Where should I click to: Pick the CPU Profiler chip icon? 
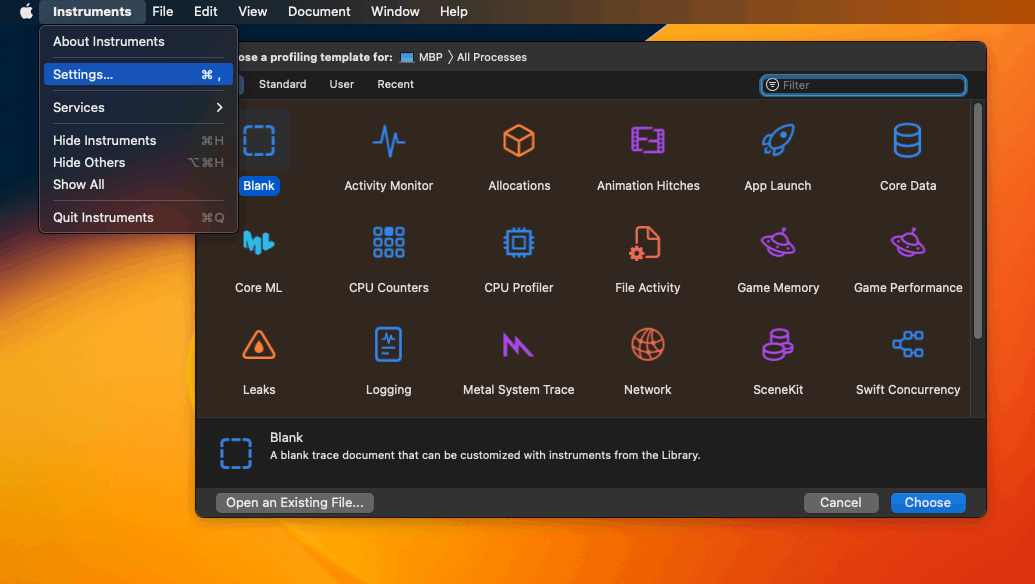coord(519,242)
